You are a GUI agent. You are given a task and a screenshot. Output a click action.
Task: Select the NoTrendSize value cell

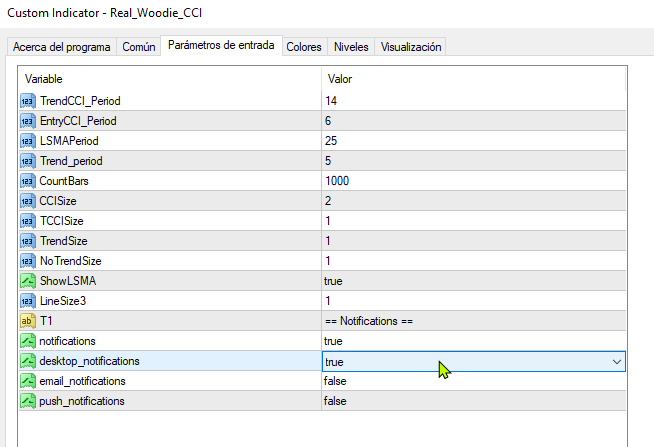coord(474,261)
